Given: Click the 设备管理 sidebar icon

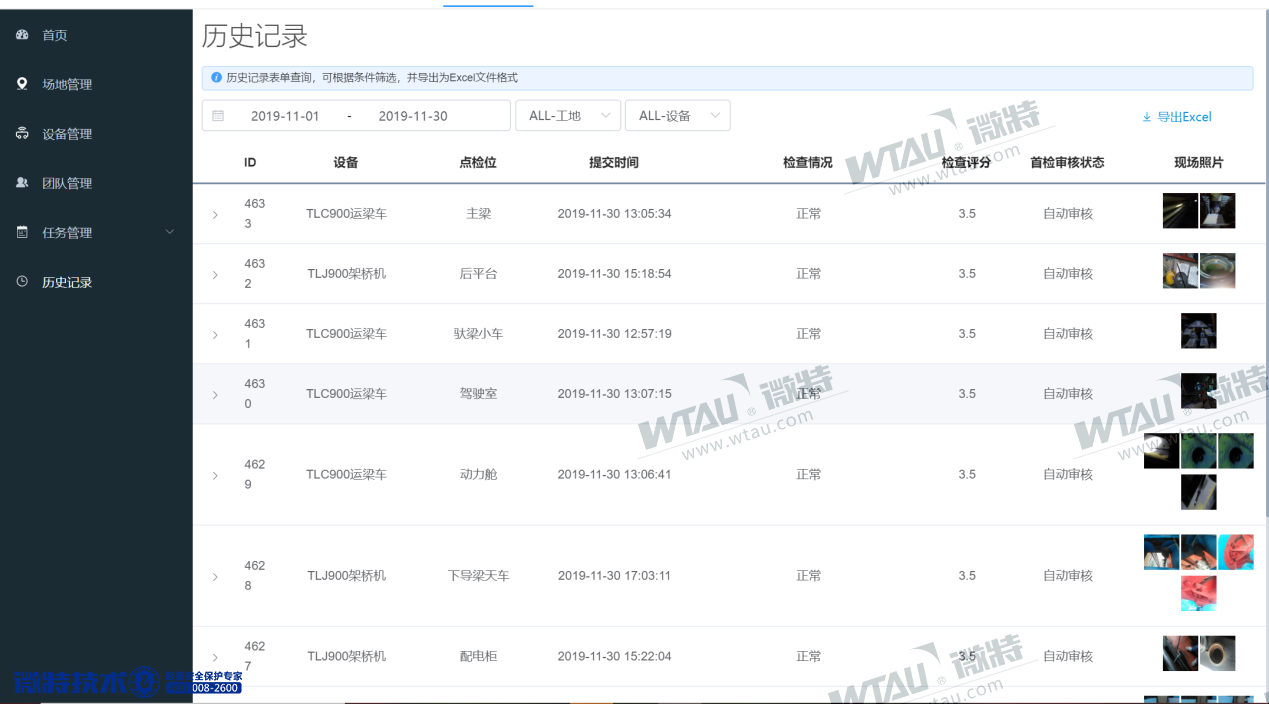Looking at the screenshot, I should click(x=22, y=134).
